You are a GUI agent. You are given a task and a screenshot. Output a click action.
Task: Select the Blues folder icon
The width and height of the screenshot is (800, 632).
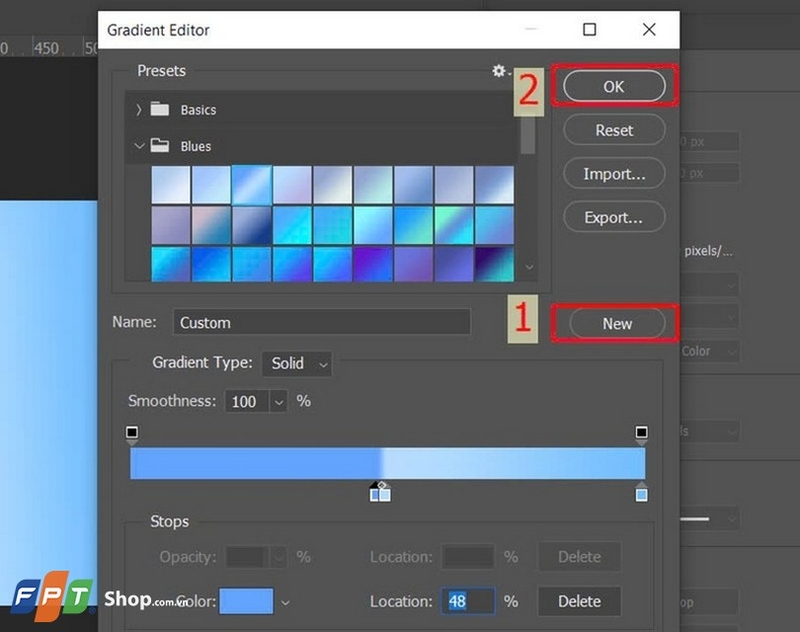click(x=160, y=145)
